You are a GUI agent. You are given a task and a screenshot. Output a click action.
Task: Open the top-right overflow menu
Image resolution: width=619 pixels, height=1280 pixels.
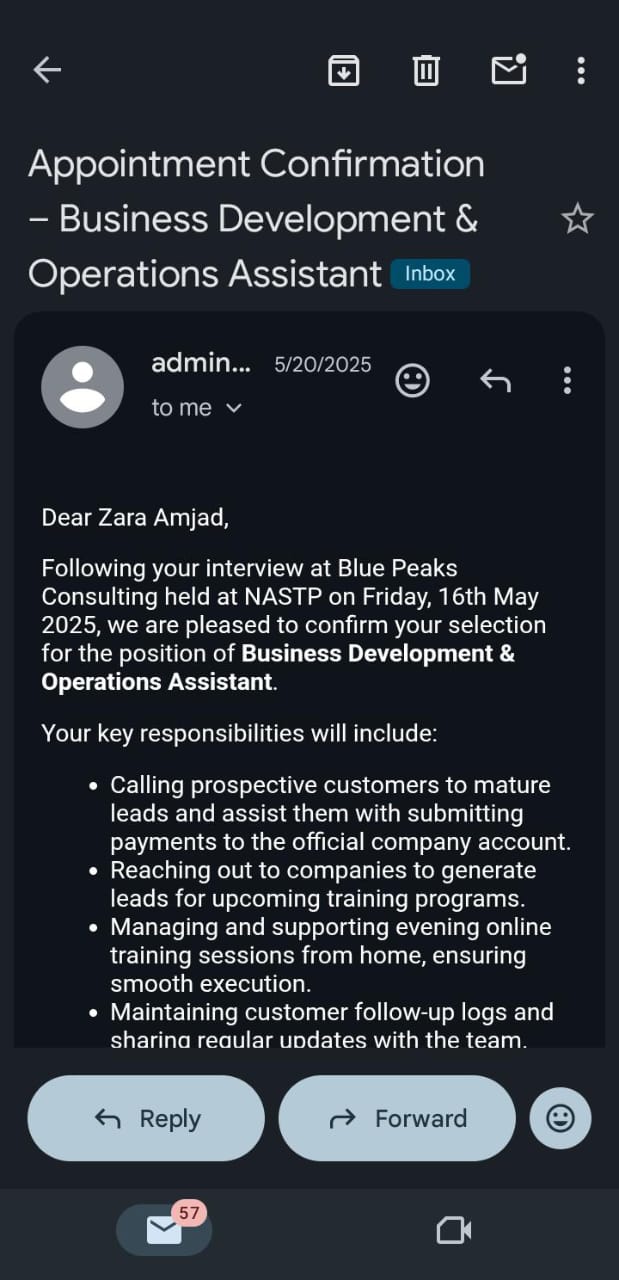pos(581,70)
